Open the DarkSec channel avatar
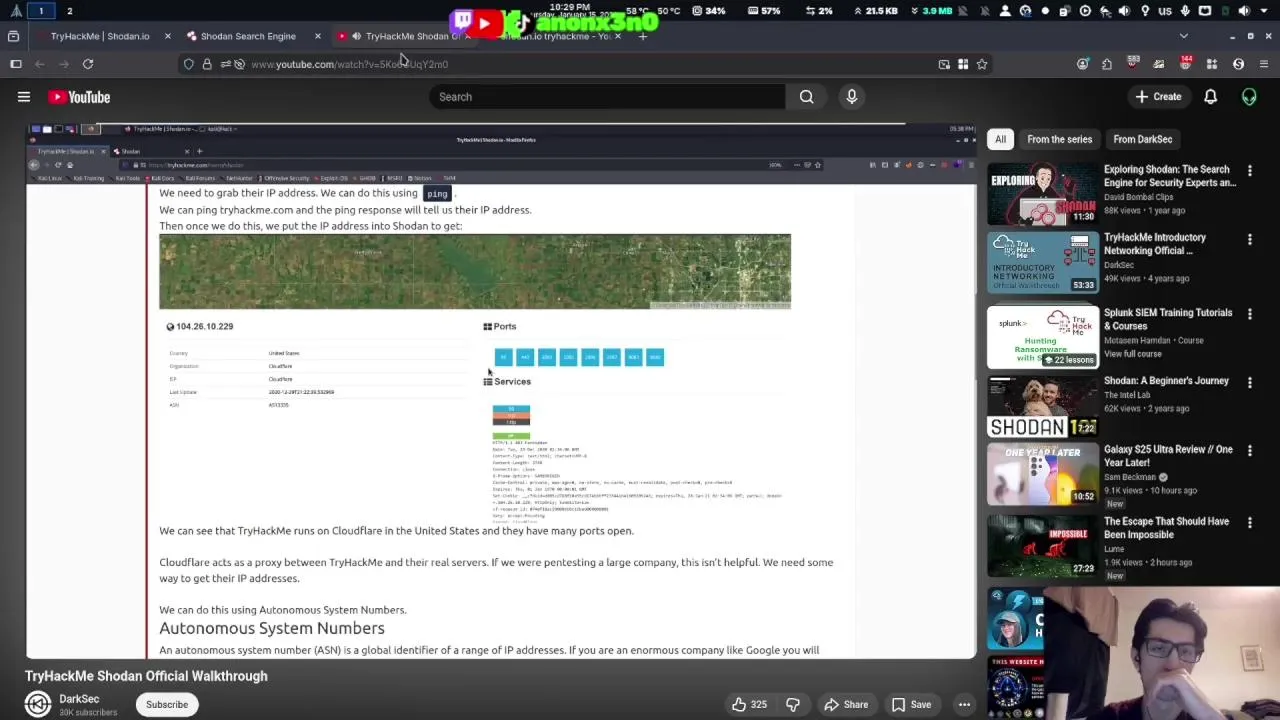The height and width of the screenshot is (720, 1280). coord(38,704)
